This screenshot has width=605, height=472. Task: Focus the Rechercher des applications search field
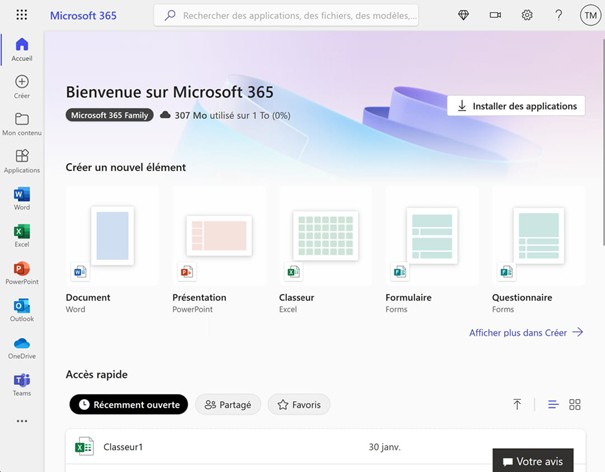pyautogui.click(x=286, y=15)
